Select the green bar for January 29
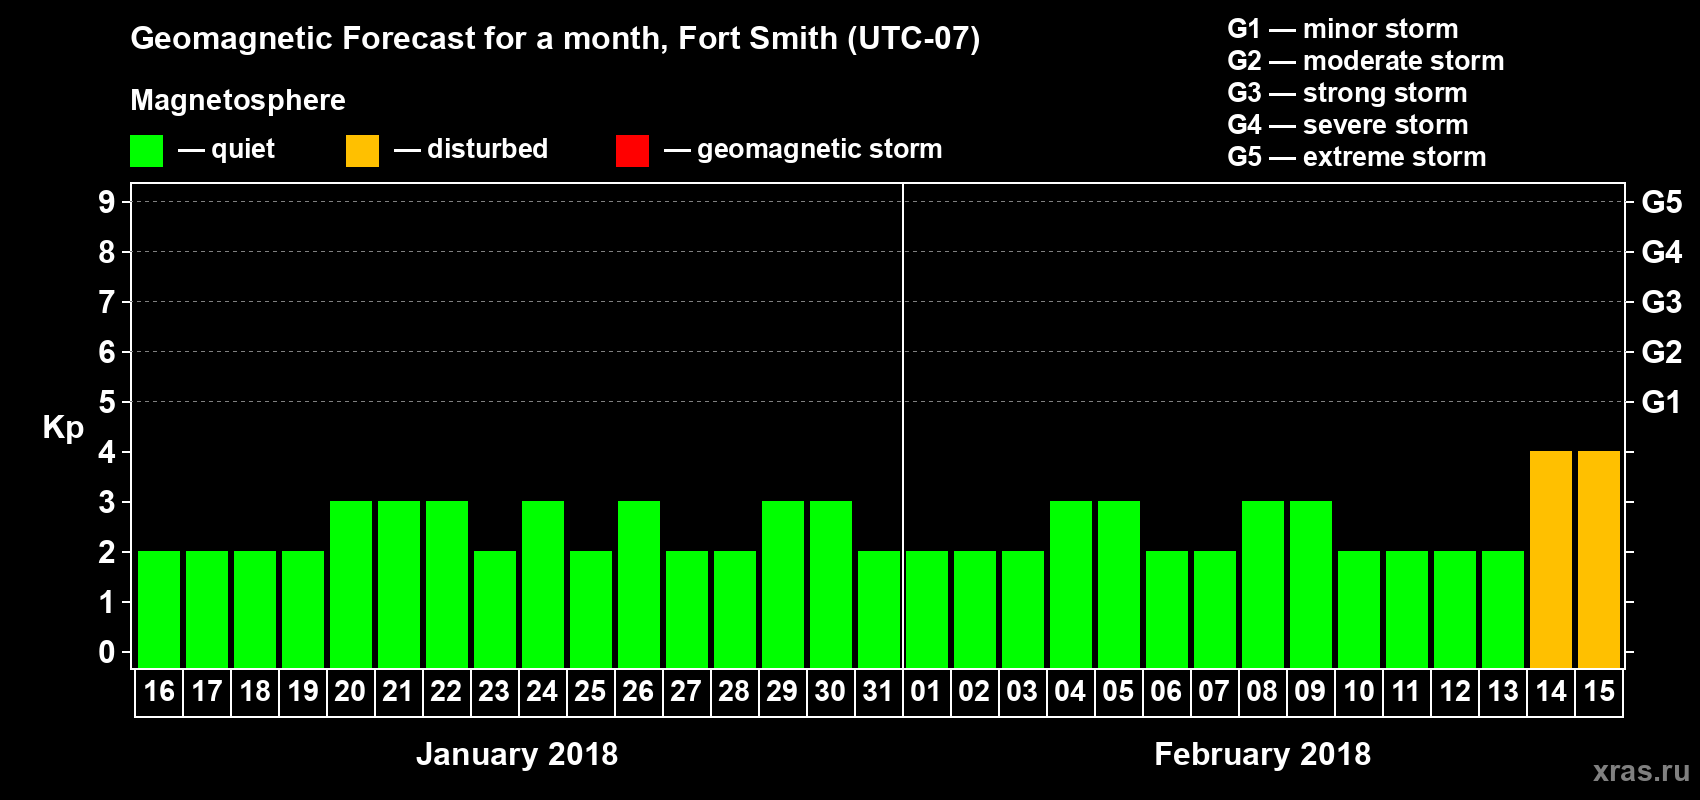The image size is (1700, 800). pyautogui.click(x=783, y=584)
